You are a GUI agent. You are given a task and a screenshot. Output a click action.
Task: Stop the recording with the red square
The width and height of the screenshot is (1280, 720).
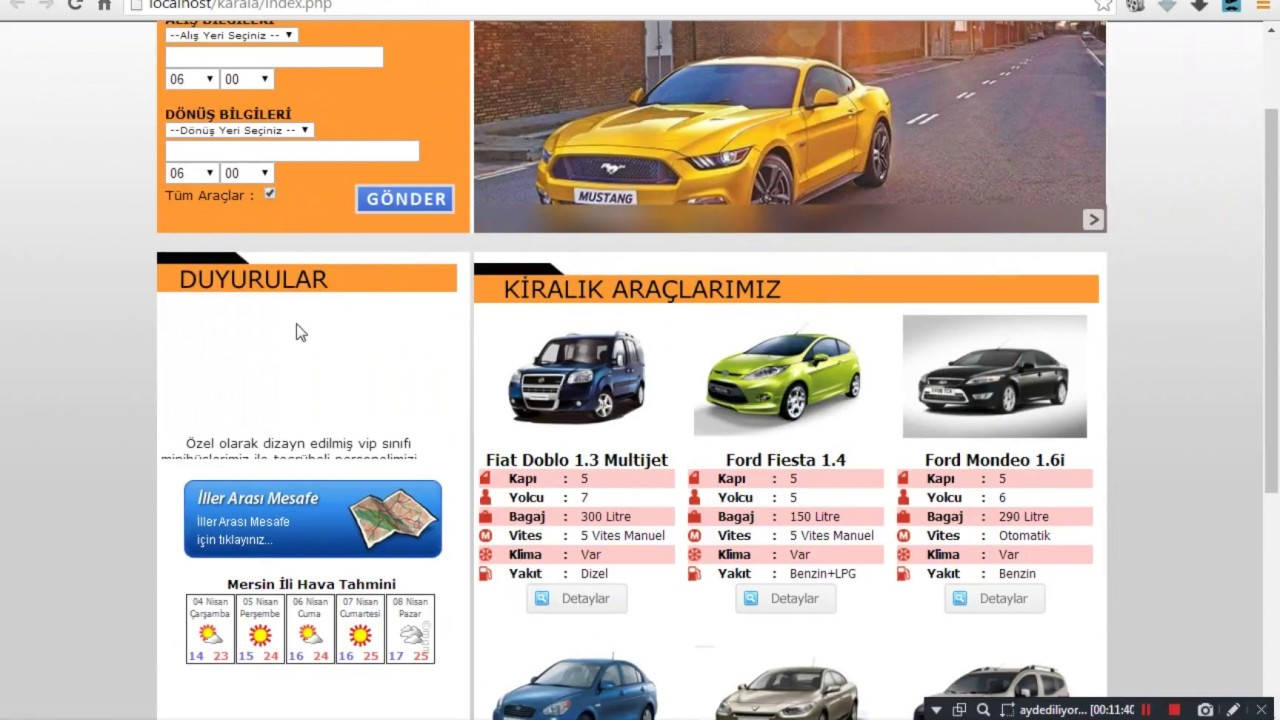pyautogui.click(x=1174, y=710)
